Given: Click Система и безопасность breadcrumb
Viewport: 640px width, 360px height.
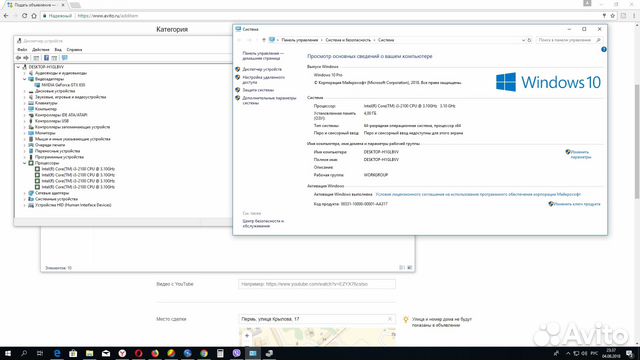Looking at the screenshot, I should coord(348,40).
